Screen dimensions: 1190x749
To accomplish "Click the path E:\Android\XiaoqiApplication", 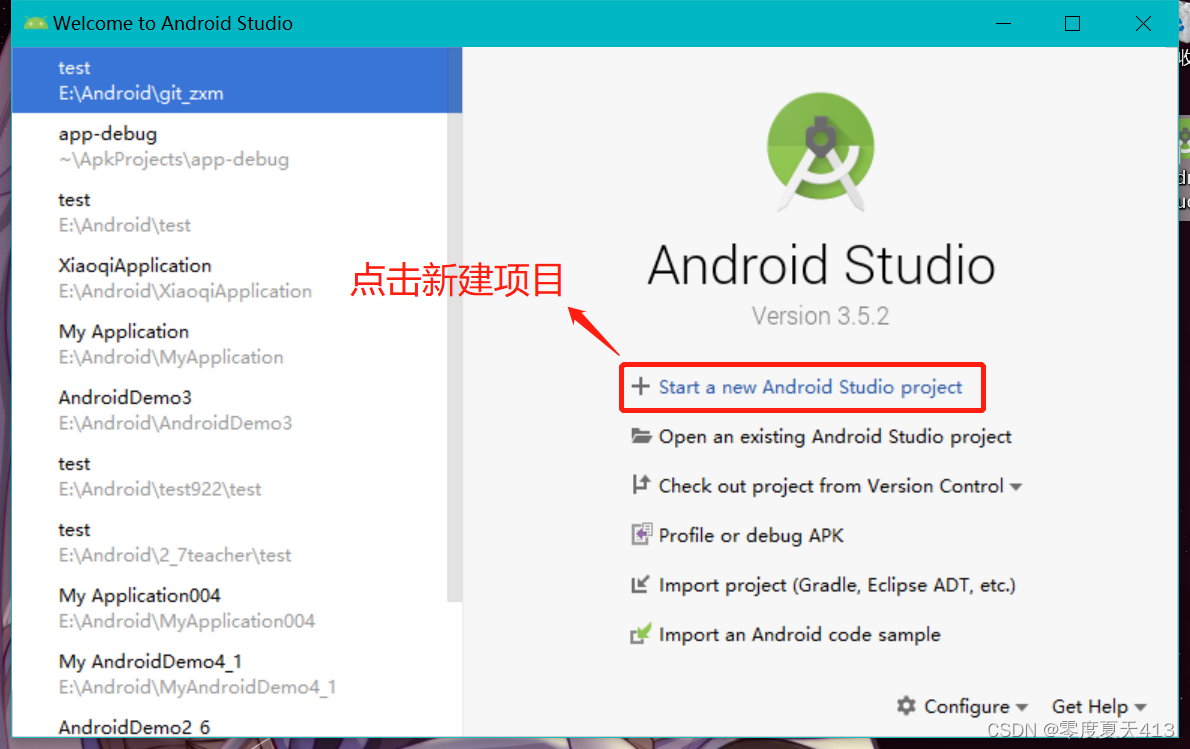I will coord(185,291).
